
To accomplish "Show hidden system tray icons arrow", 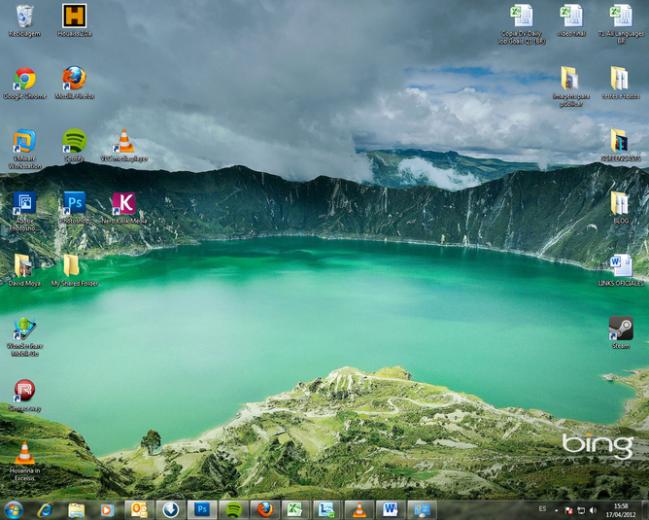I will (557, 510).
